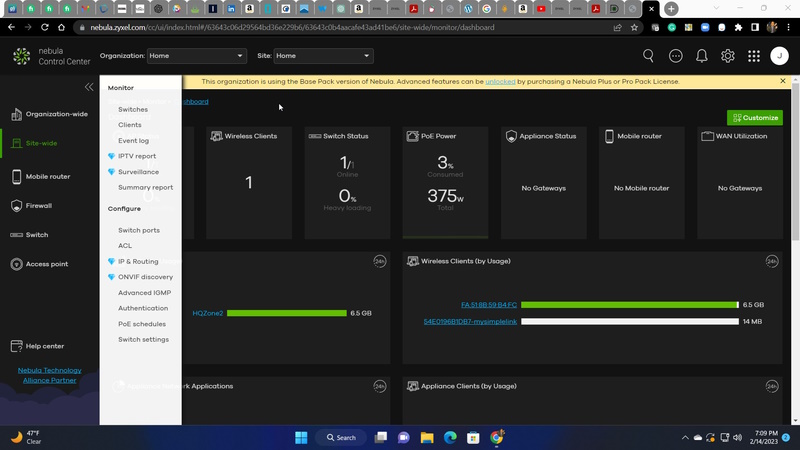Click 24h icon on Wireless Clients by Usage
This screenshot has height=450, width=800.
click(x=772, y=261)
